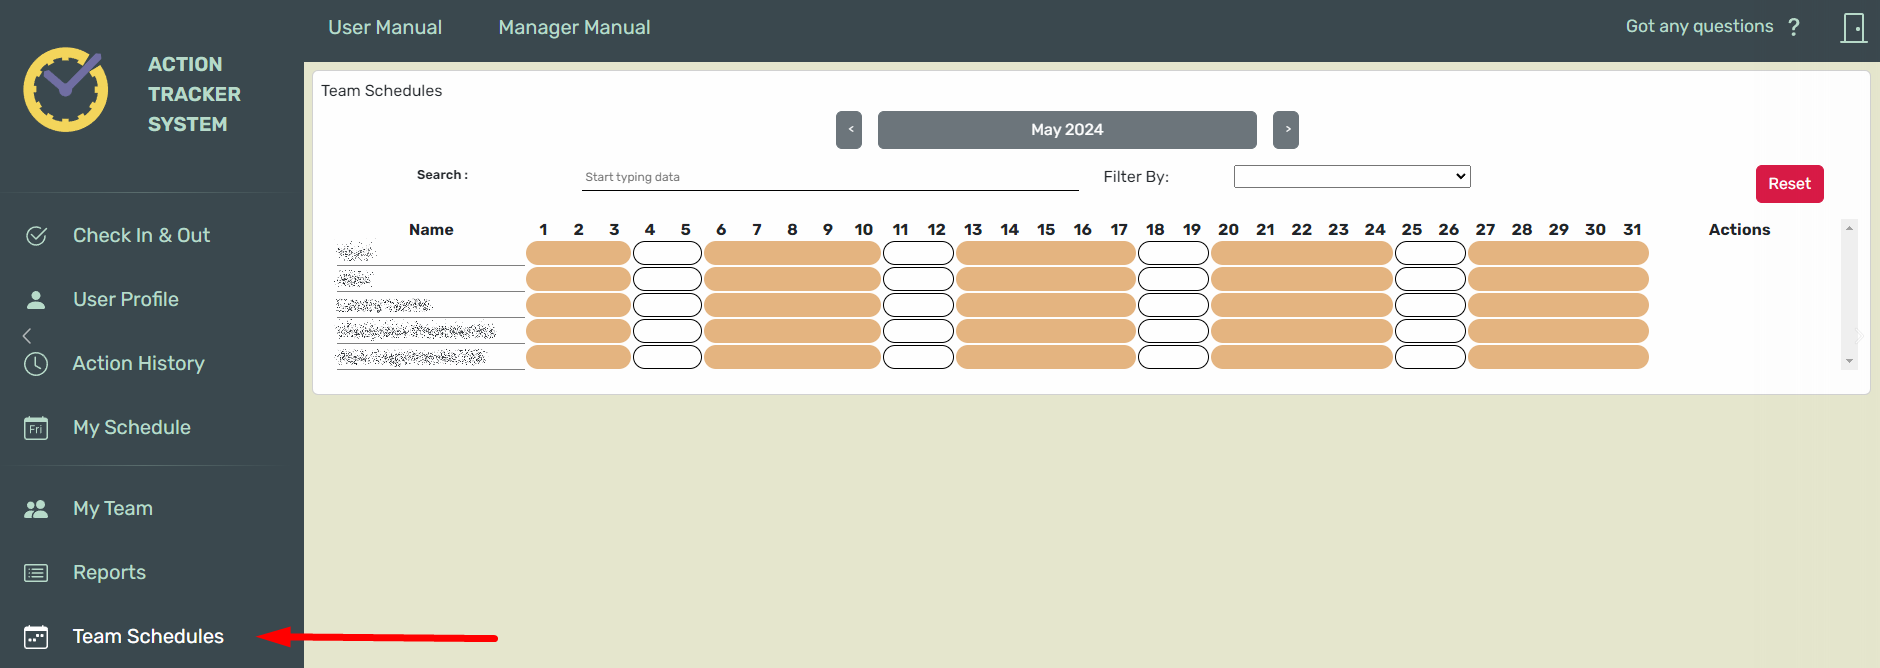Click the Reports list icon
This screenshot has height=668, width=1880.
pyautogui.click(x=36, y=573)
